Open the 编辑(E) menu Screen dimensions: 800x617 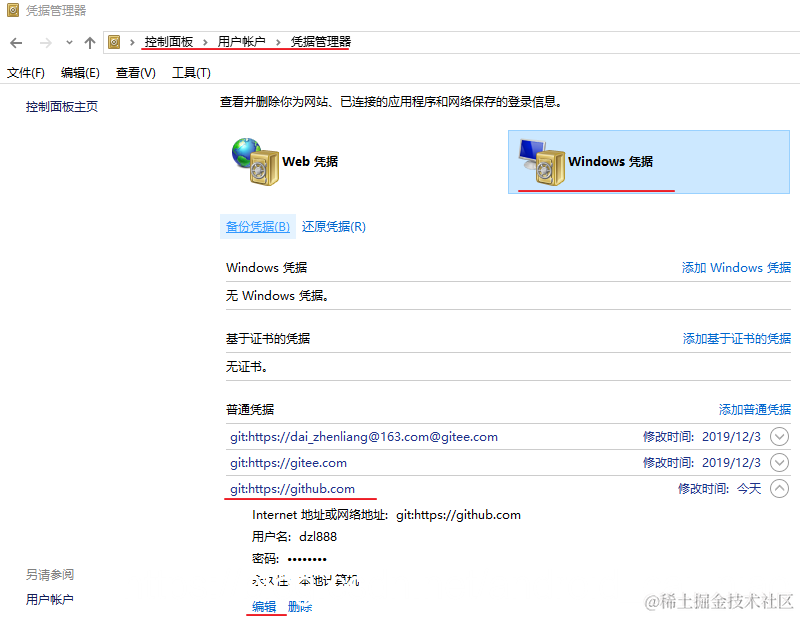[x=80, y=73]
